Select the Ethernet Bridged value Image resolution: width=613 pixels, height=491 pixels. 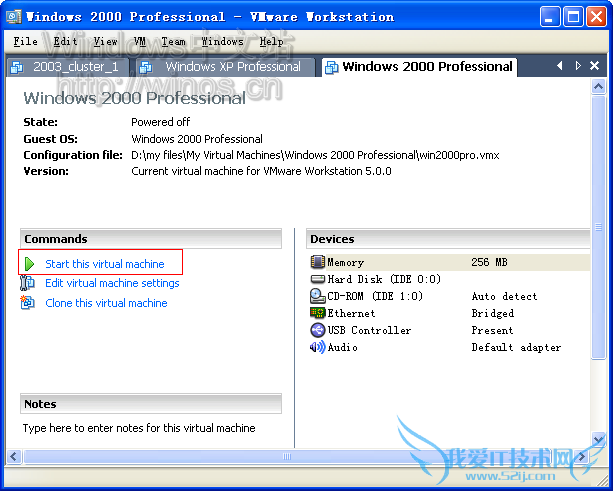coord(493,313)
